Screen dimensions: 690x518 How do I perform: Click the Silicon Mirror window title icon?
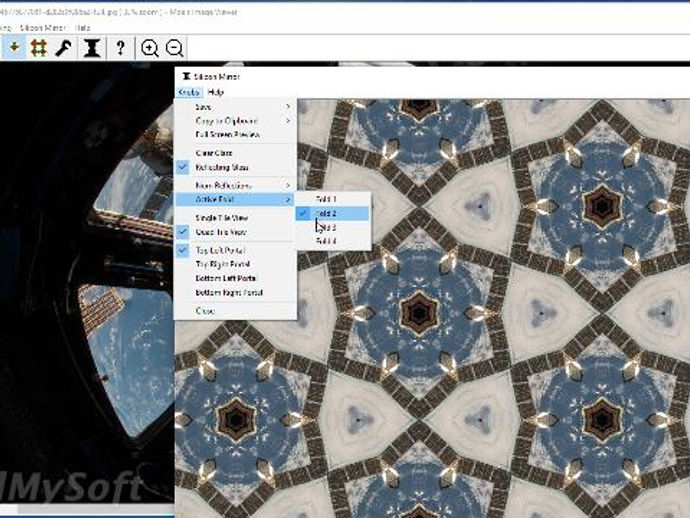tap(186, 77)
